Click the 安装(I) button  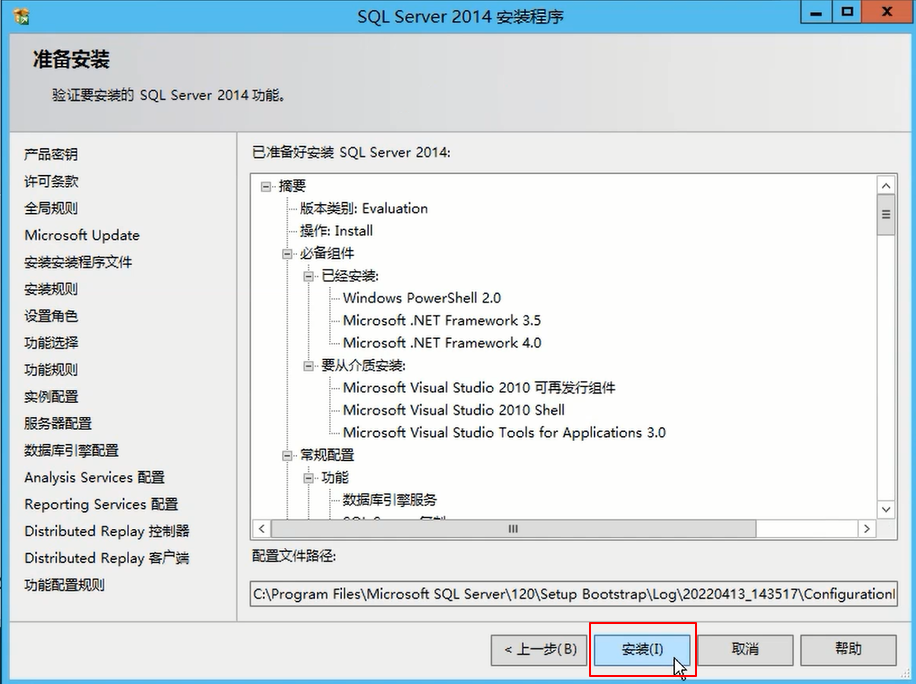coord(642,650)
